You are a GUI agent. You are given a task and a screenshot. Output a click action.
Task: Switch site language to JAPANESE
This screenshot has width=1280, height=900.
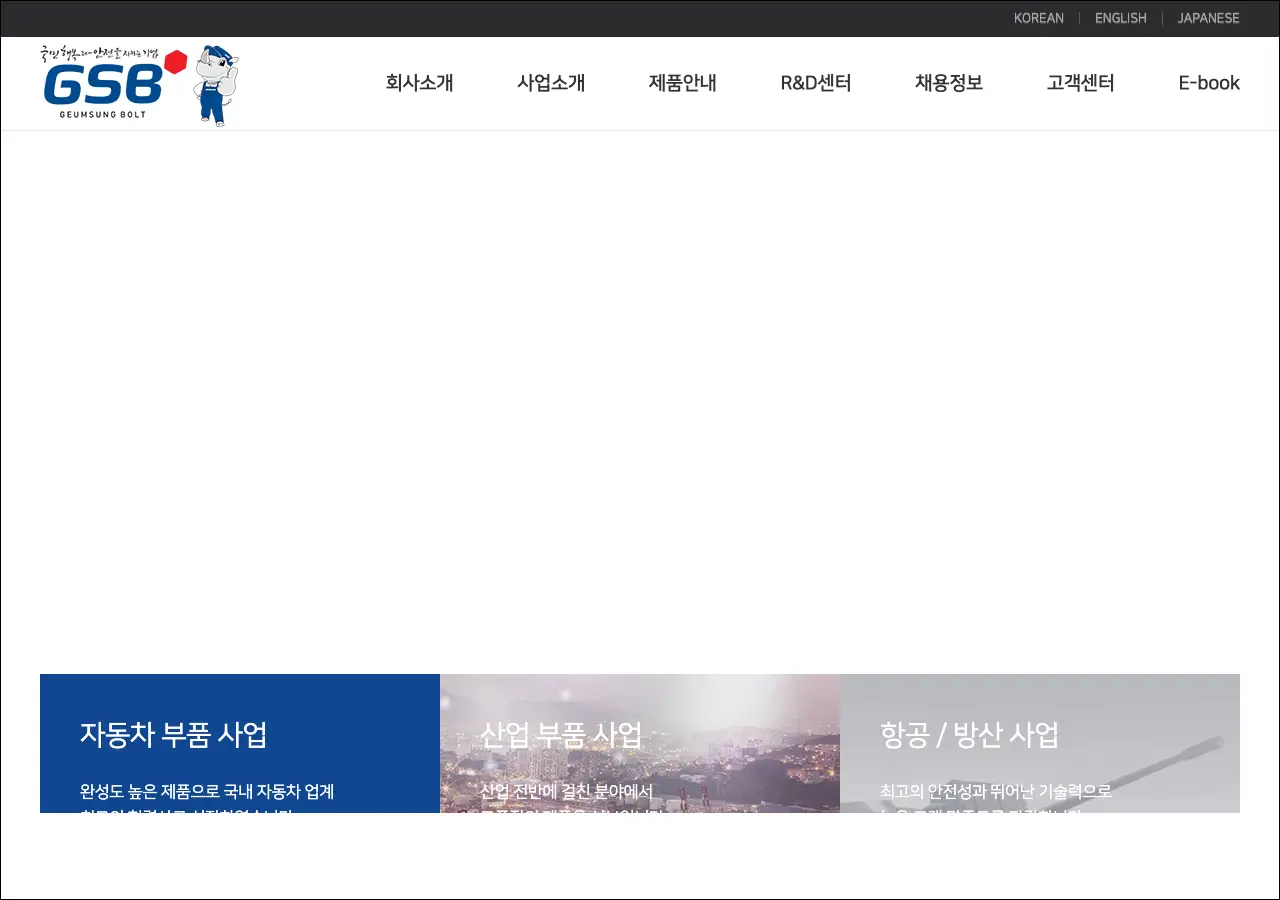[1208, 18]
